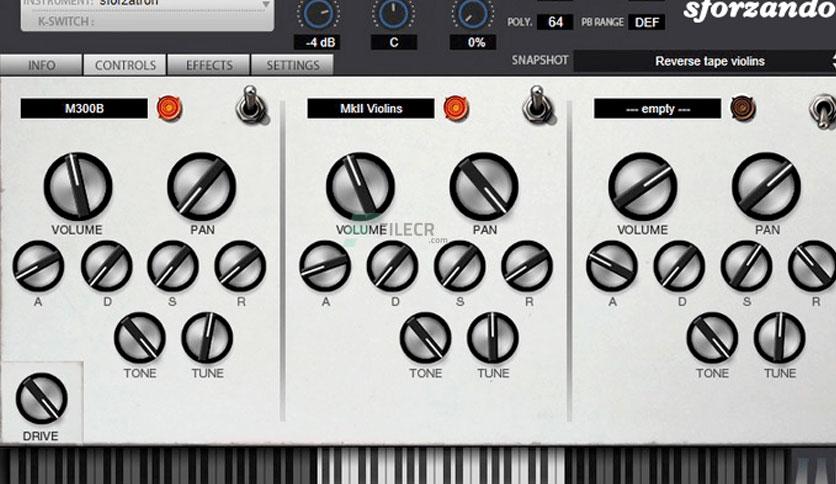Viewport: 836px width, 484px height.
Task: Click the M300B sustain (S) knob
Action: click(x=173, y=266)
